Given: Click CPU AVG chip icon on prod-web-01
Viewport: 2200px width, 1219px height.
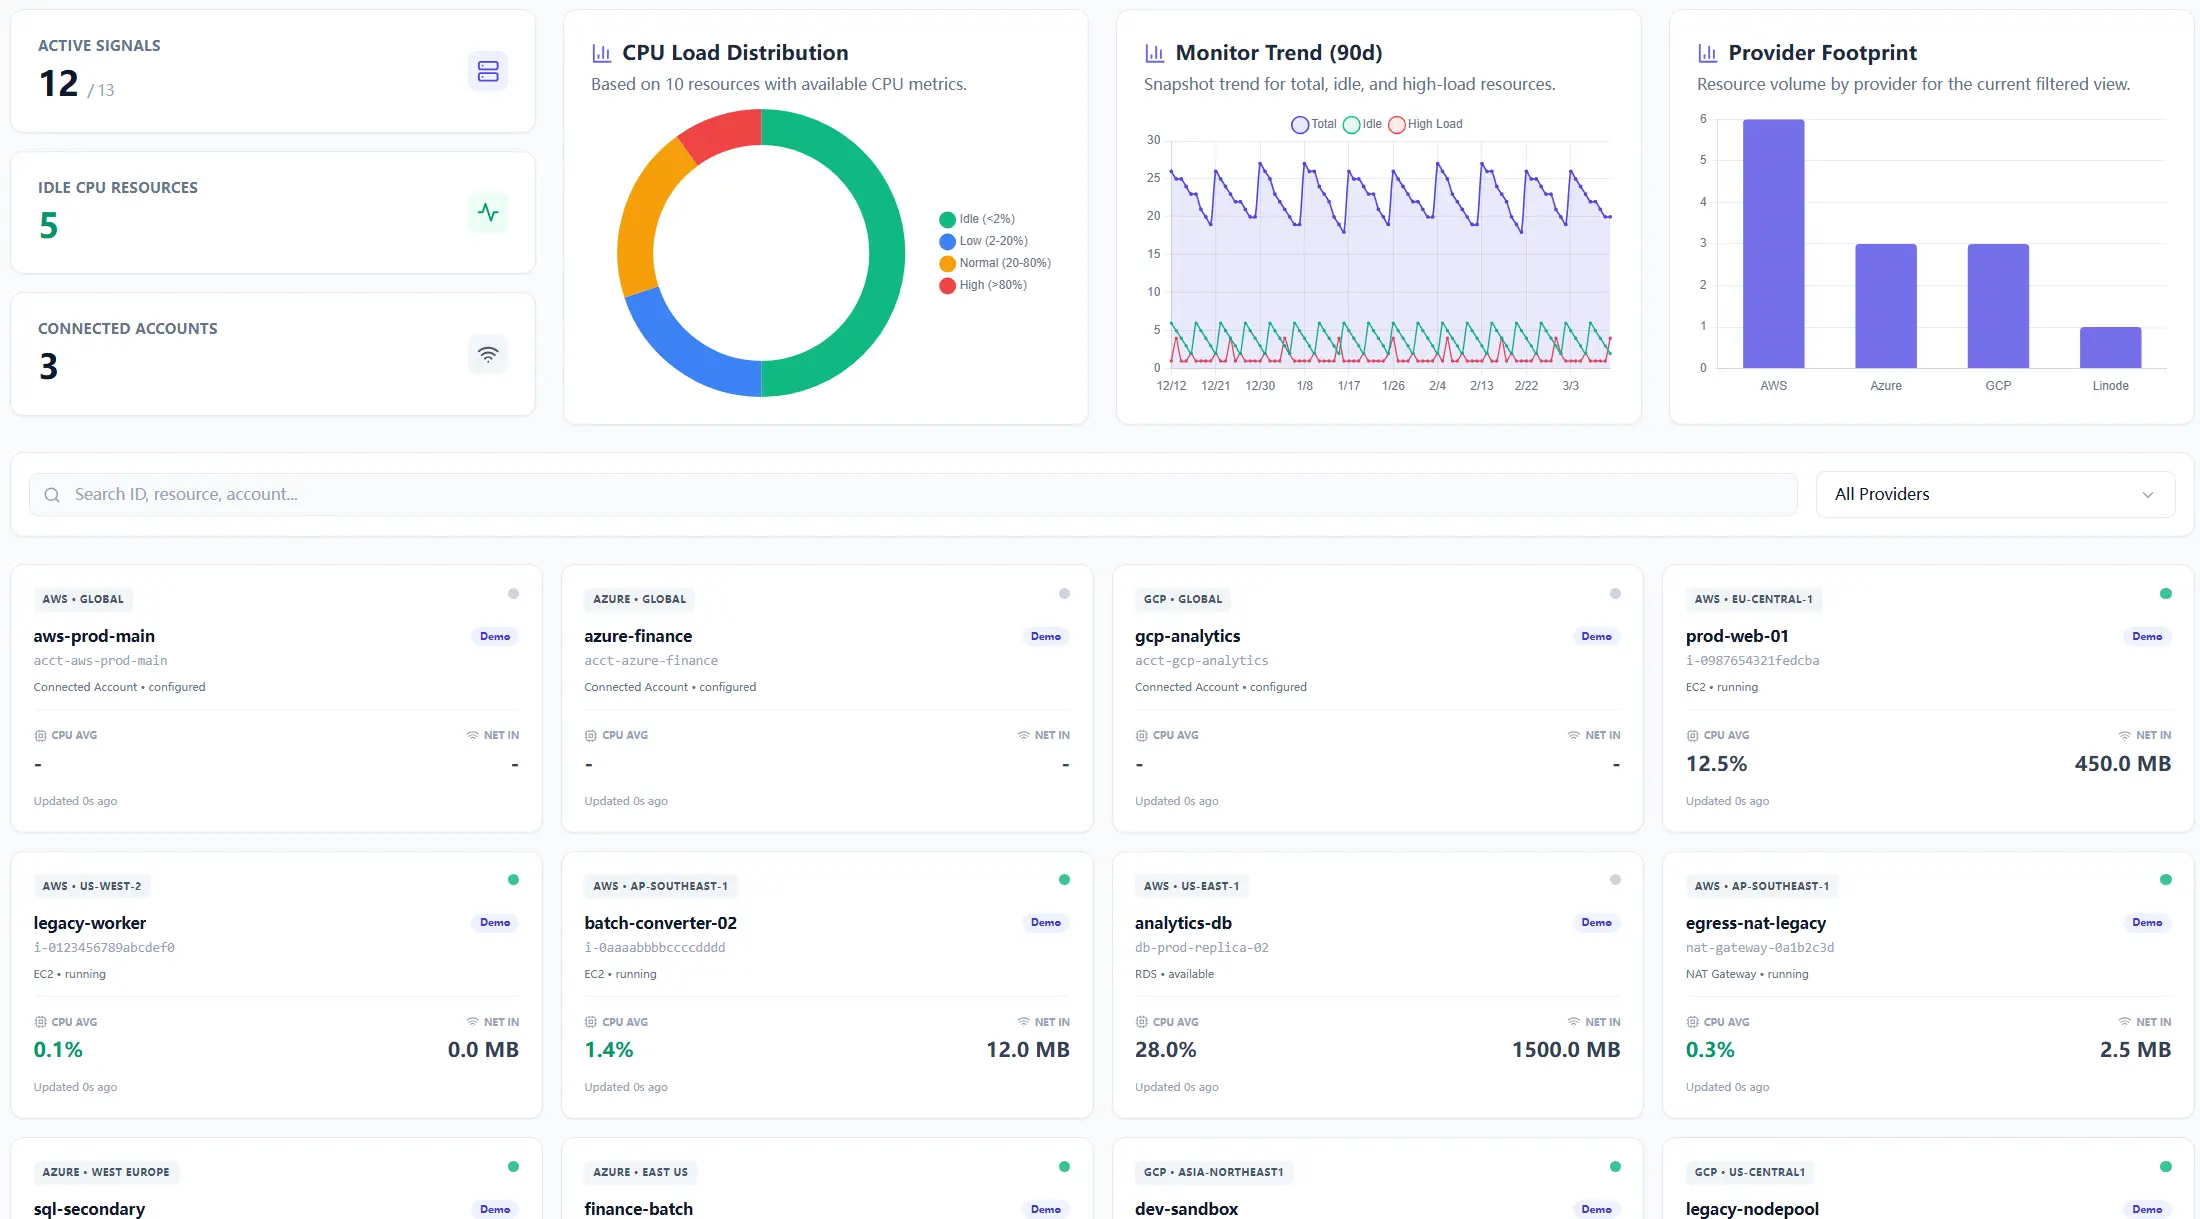Looking at the screenshot, I should click(1692, 736).
